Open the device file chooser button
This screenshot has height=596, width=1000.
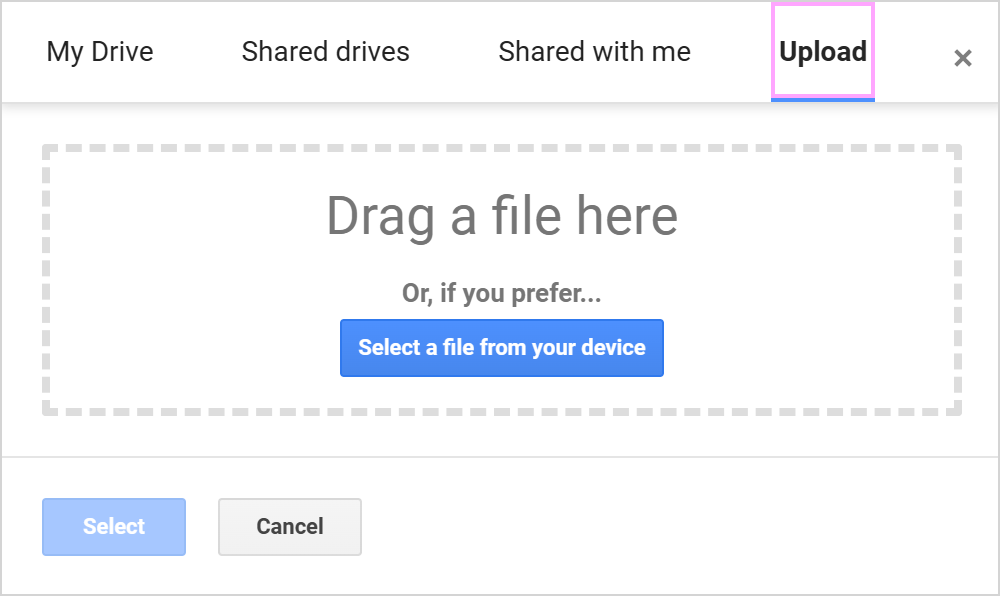(x=502, y=348)
